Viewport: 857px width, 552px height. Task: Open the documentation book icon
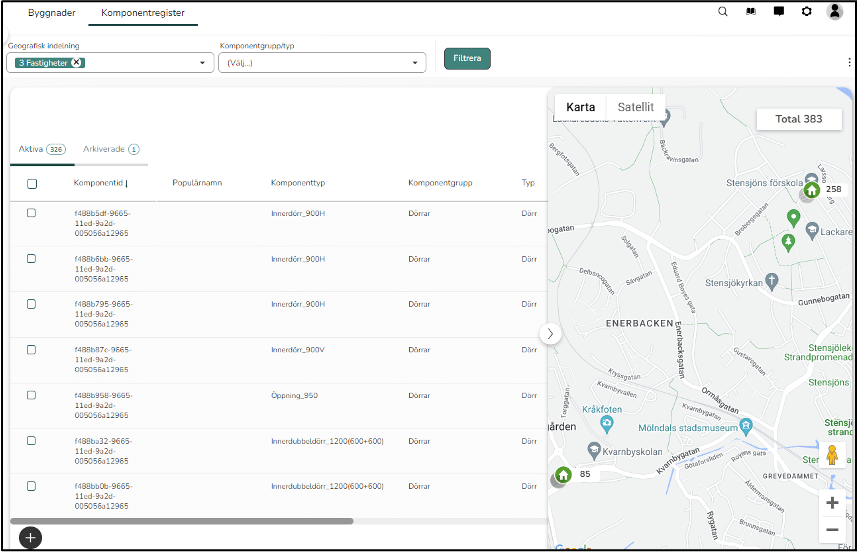pyautogui.click(x=751, y=11)
